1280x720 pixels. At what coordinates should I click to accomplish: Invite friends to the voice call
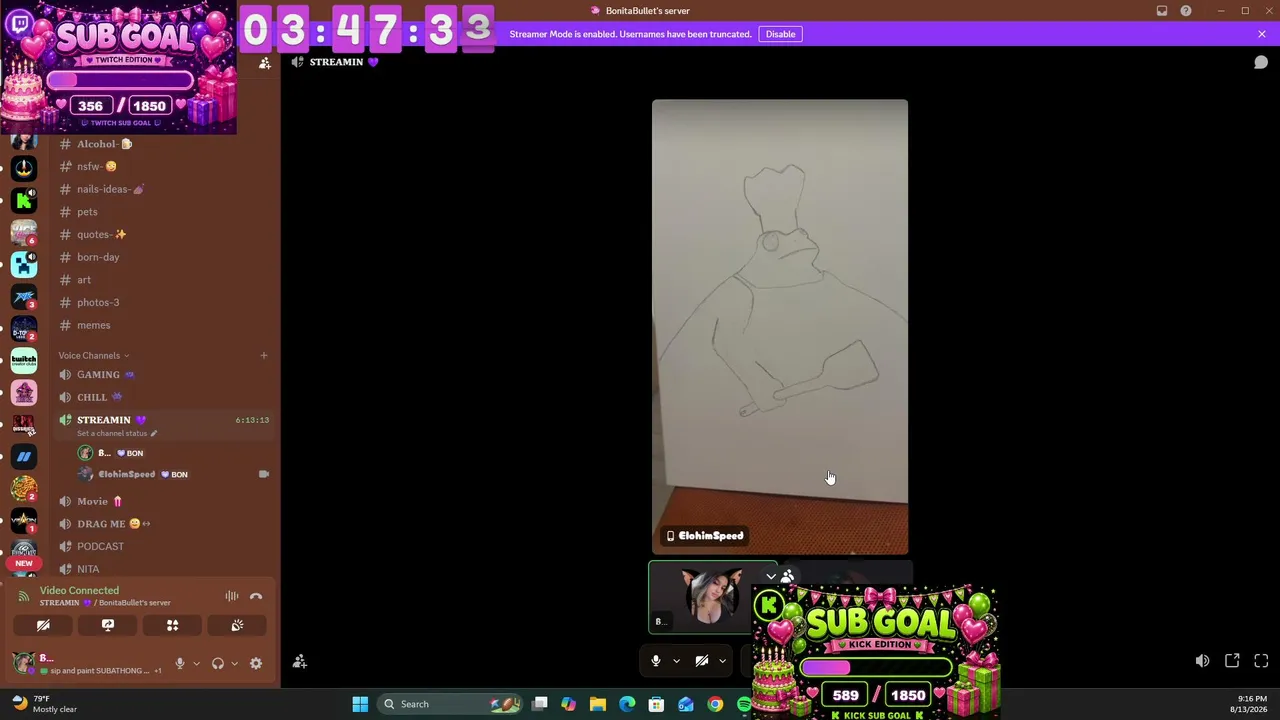pos(299,661)
